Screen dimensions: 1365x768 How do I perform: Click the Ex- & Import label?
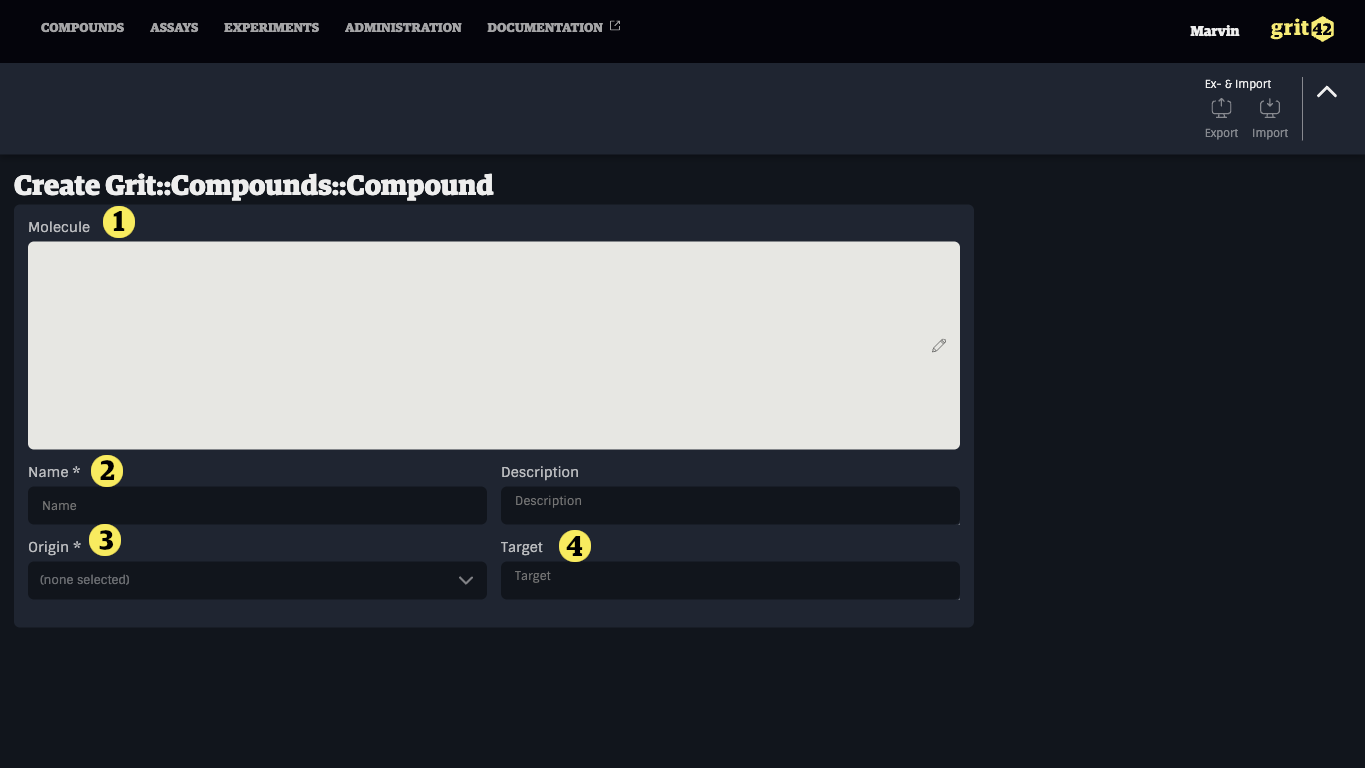(x=1238, y=84)
